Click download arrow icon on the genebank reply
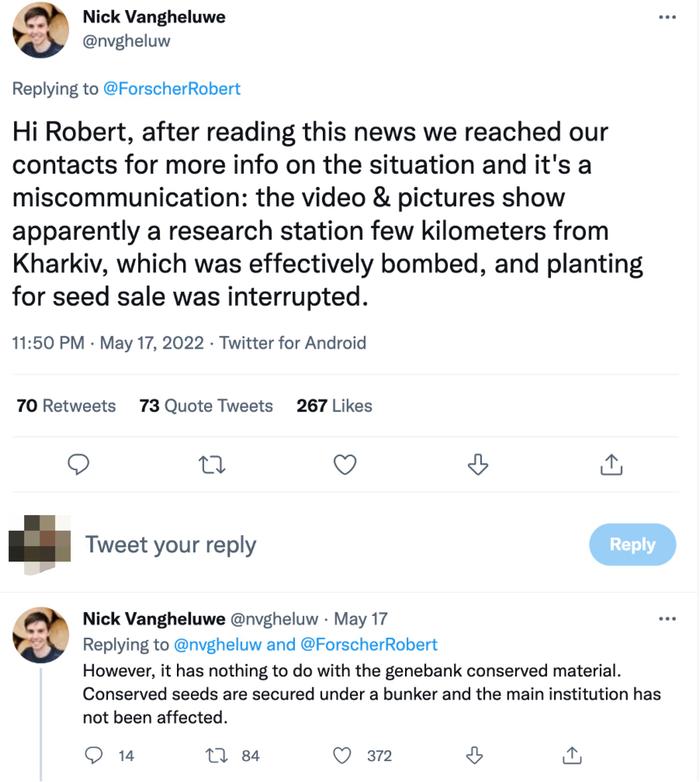Image resolution: width=700 pixels, height=782 pixels. 474,756
